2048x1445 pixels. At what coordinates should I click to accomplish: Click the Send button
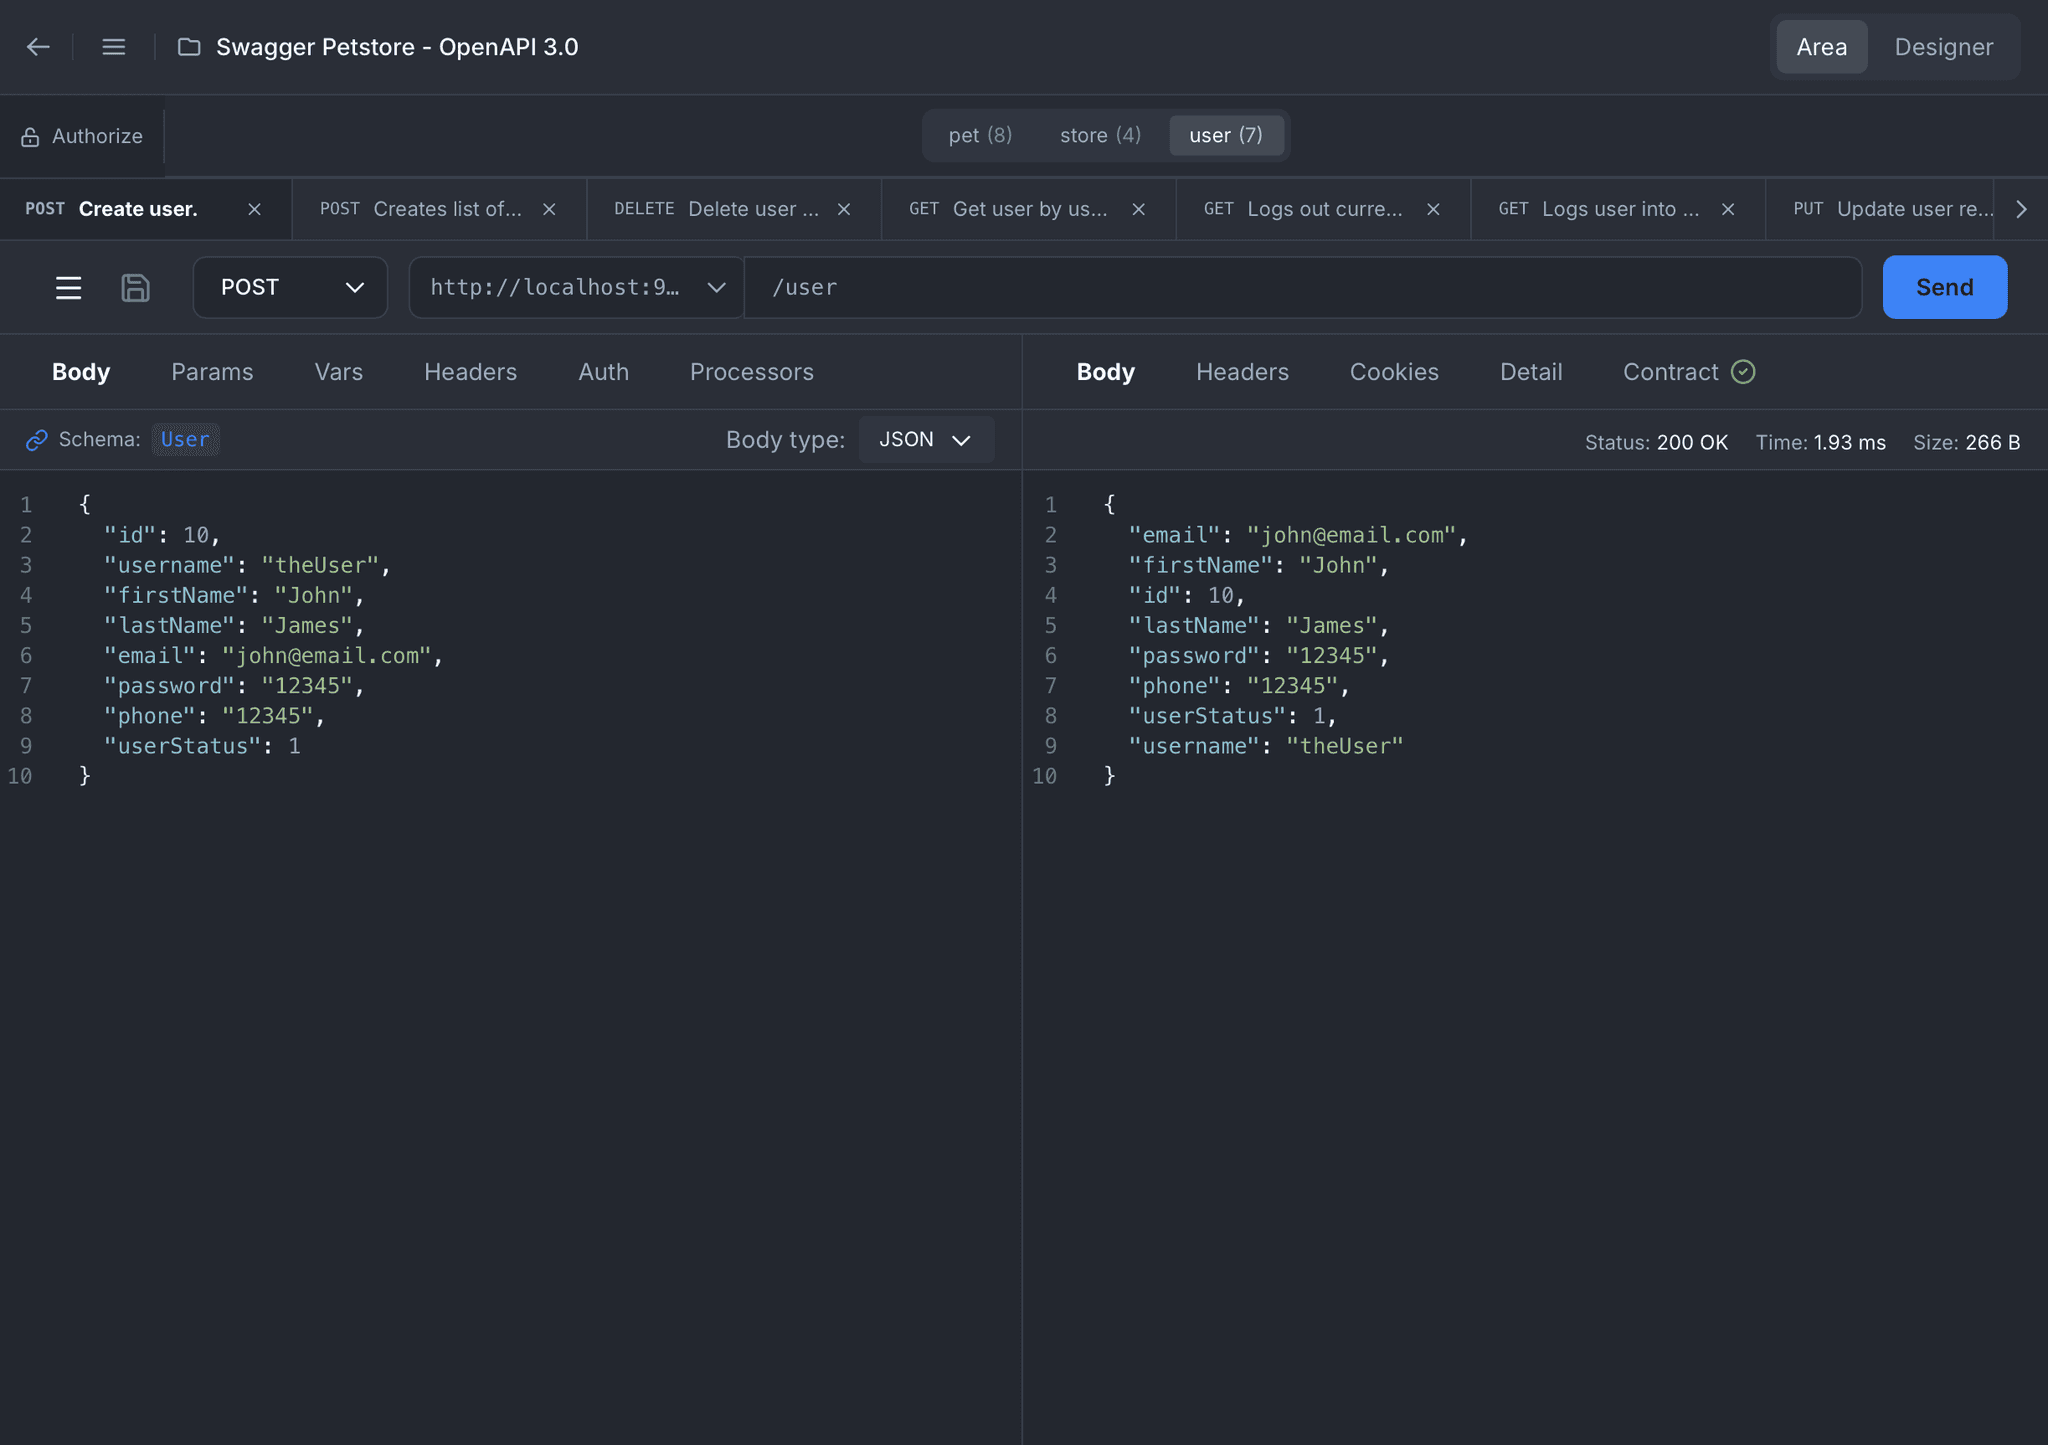tap(1944, 287)
